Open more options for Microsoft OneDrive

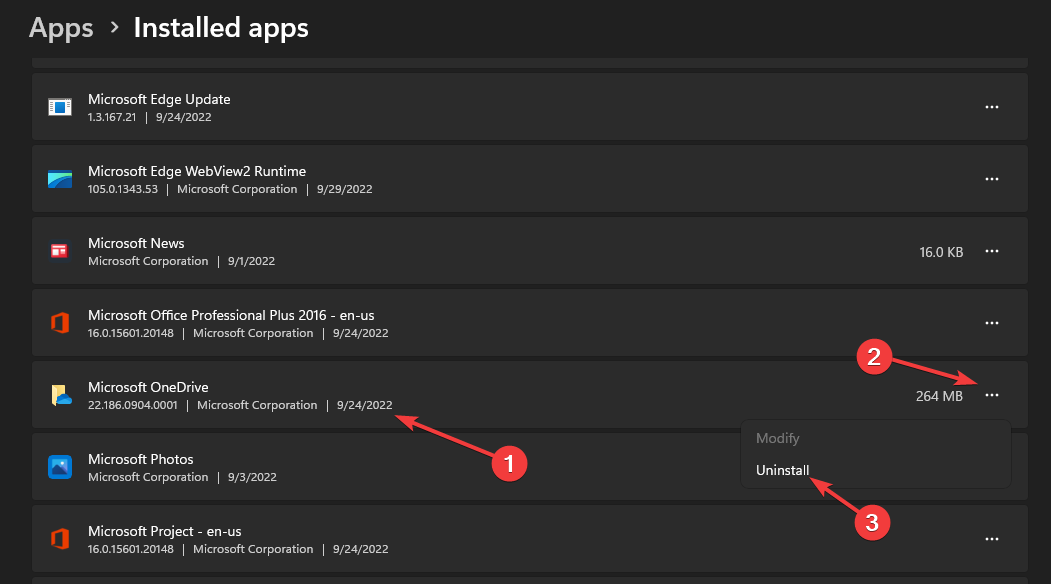992,395
